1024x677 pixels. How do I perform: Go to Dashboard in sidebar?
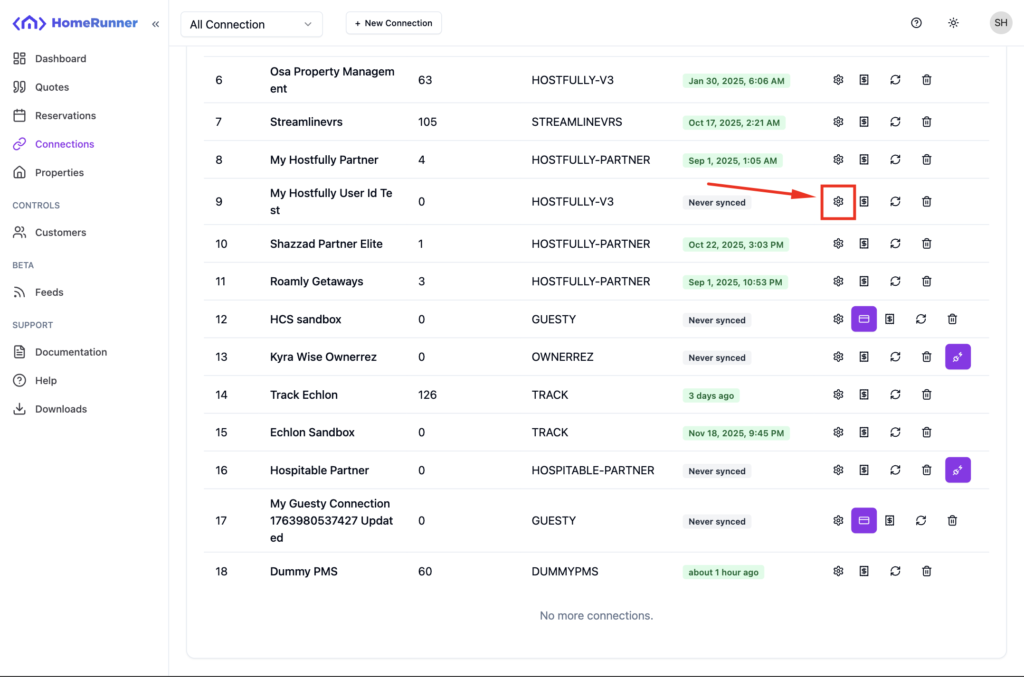coord(60,59)
